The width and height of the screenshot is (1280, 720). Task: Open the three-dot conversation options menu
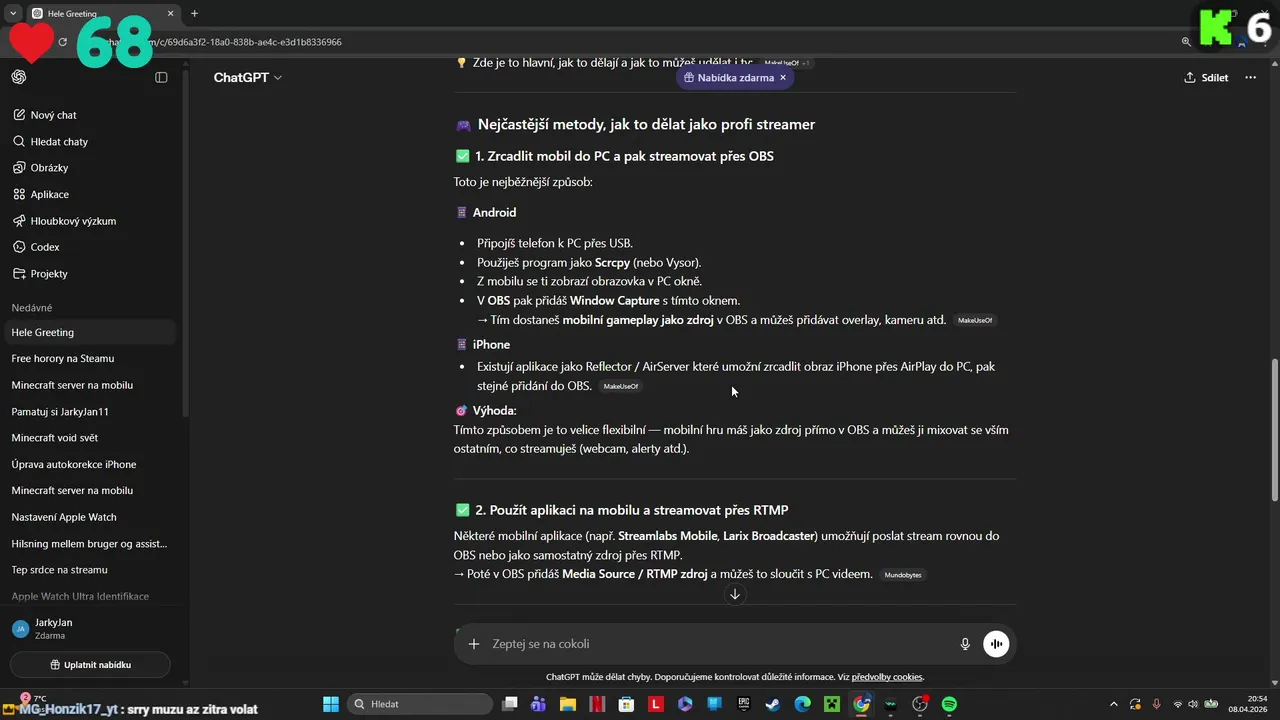click(1250, 77)
